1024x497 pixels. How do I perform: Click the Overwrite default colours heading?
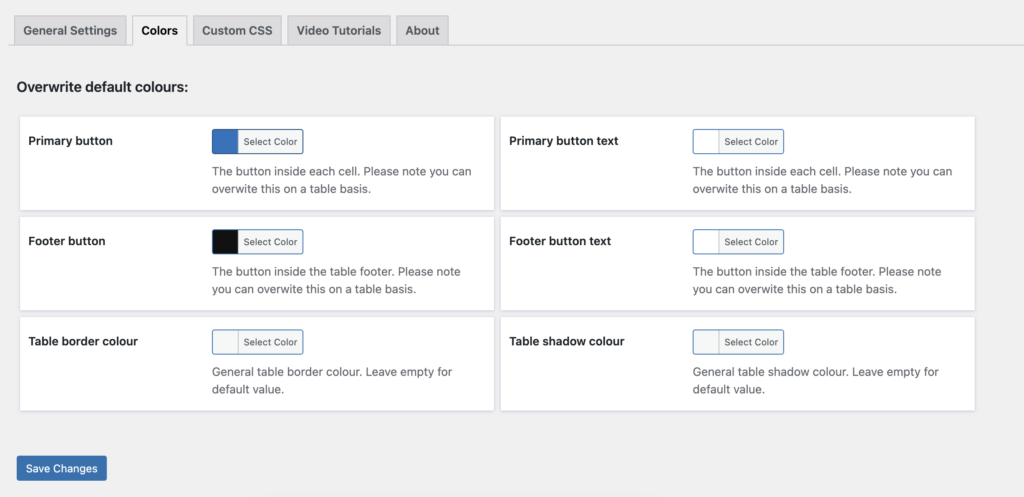pyautogui.click(x=102, y=88)
